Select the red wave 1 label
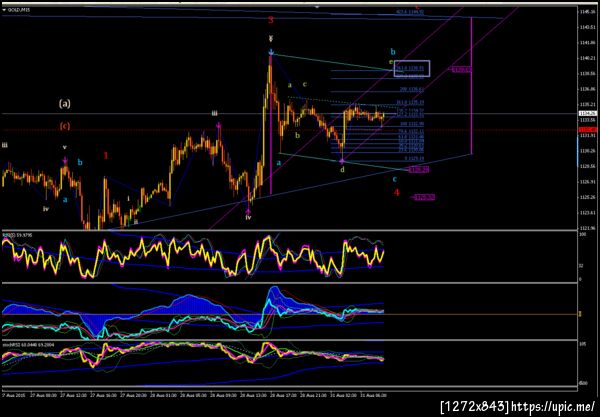 pos(106,155)
